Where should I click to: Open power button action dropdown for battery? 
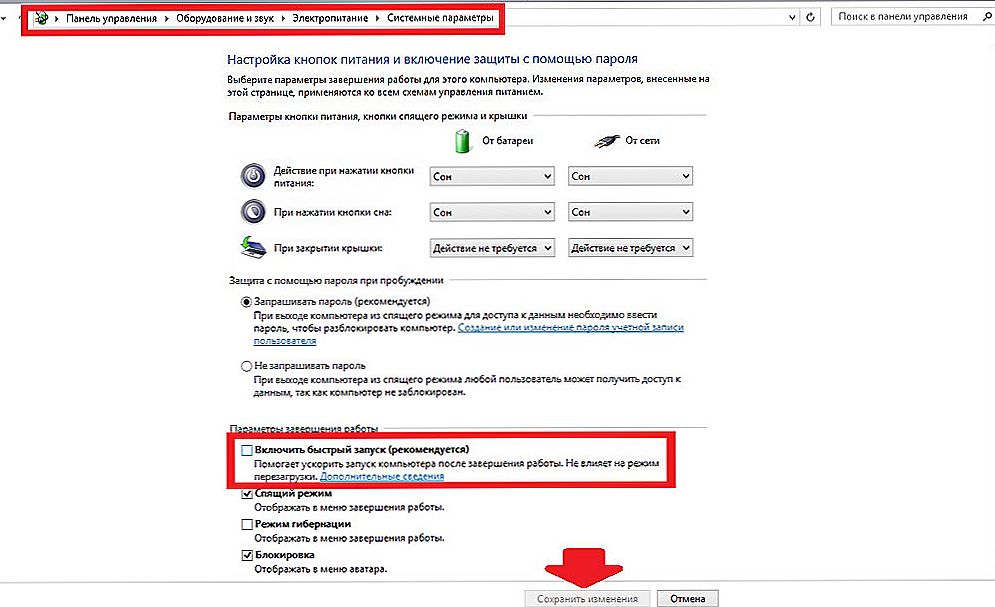pyautogui.click(x=492, y=176)
